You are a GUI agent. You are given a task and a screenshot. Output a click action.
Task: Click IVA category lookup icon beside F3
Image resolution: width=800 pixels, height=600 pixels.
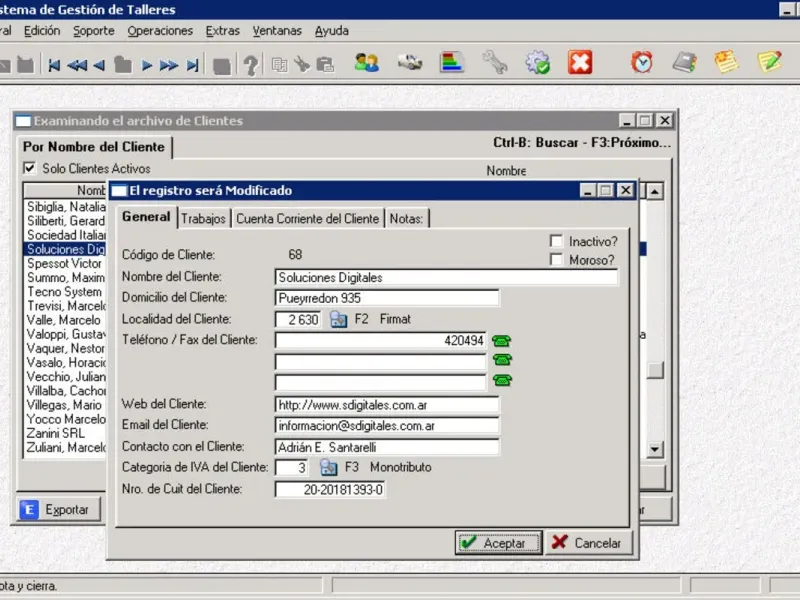click(329, 467)
